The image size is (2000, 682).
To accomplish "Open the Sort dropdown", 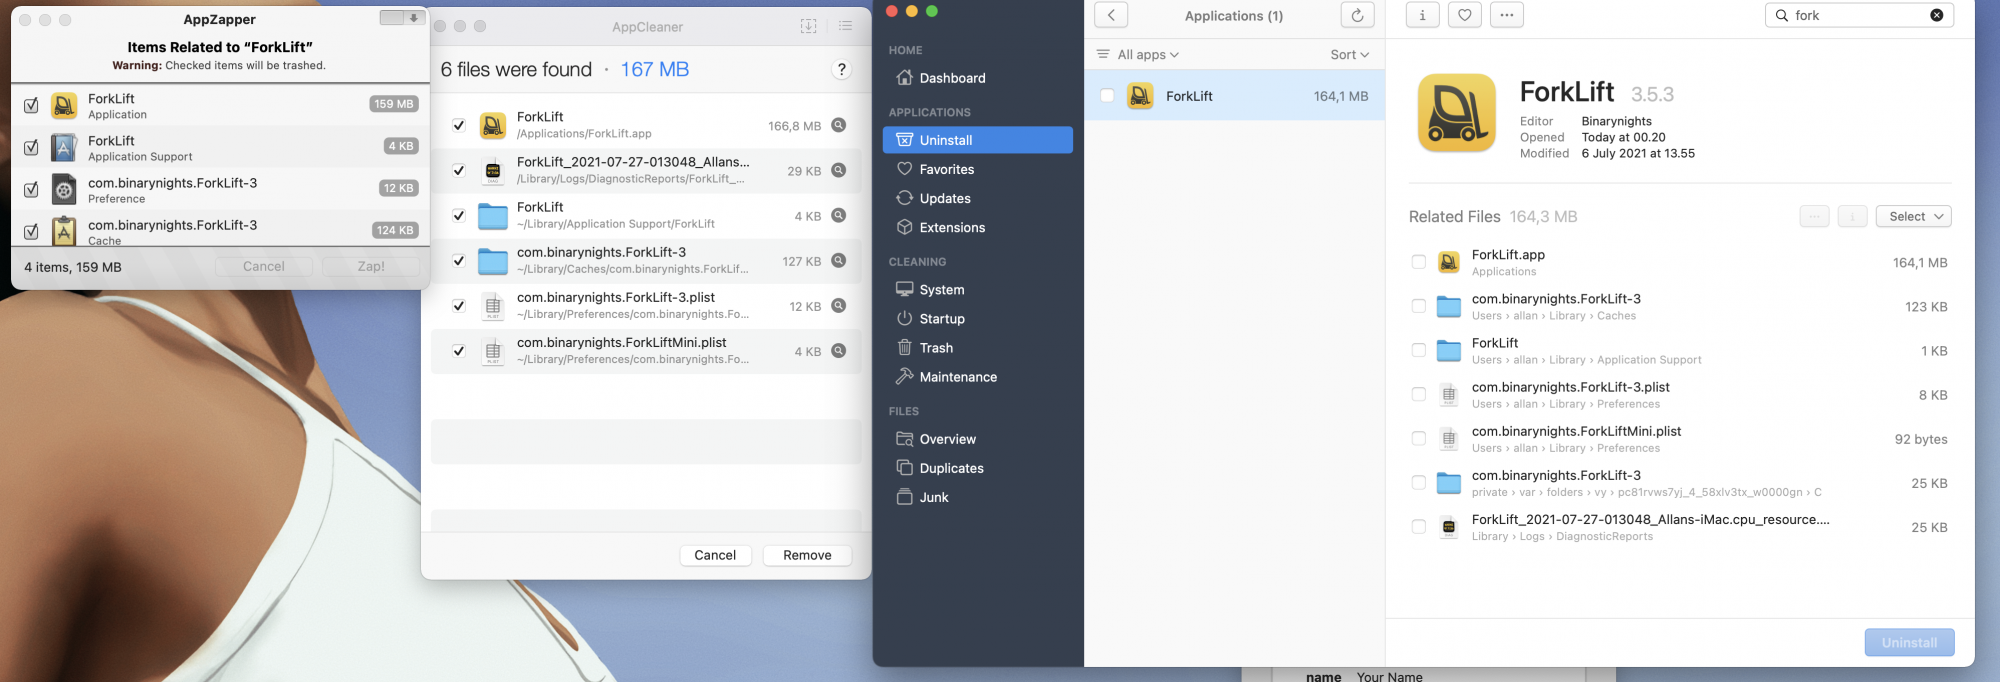I will click(x=1349, y=54).
